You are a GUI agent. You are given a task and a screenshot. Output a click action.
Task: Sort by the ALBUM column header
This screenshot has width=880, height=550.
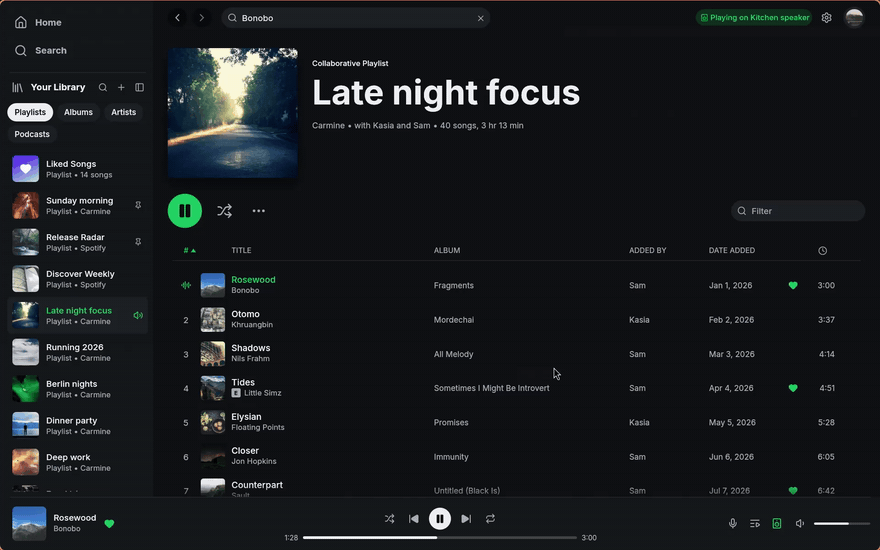tap(447, 250)
